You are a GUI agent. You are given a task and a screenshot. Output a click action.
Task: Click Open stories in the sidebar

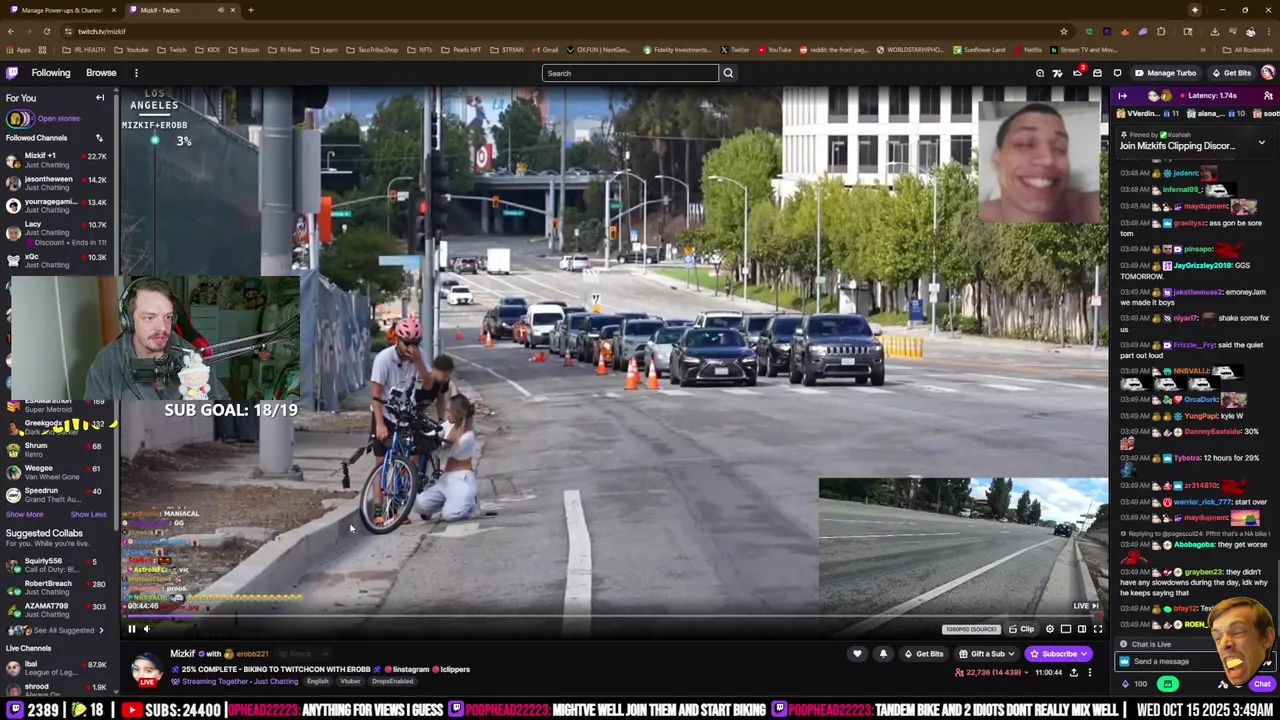[x=59, y=118]
